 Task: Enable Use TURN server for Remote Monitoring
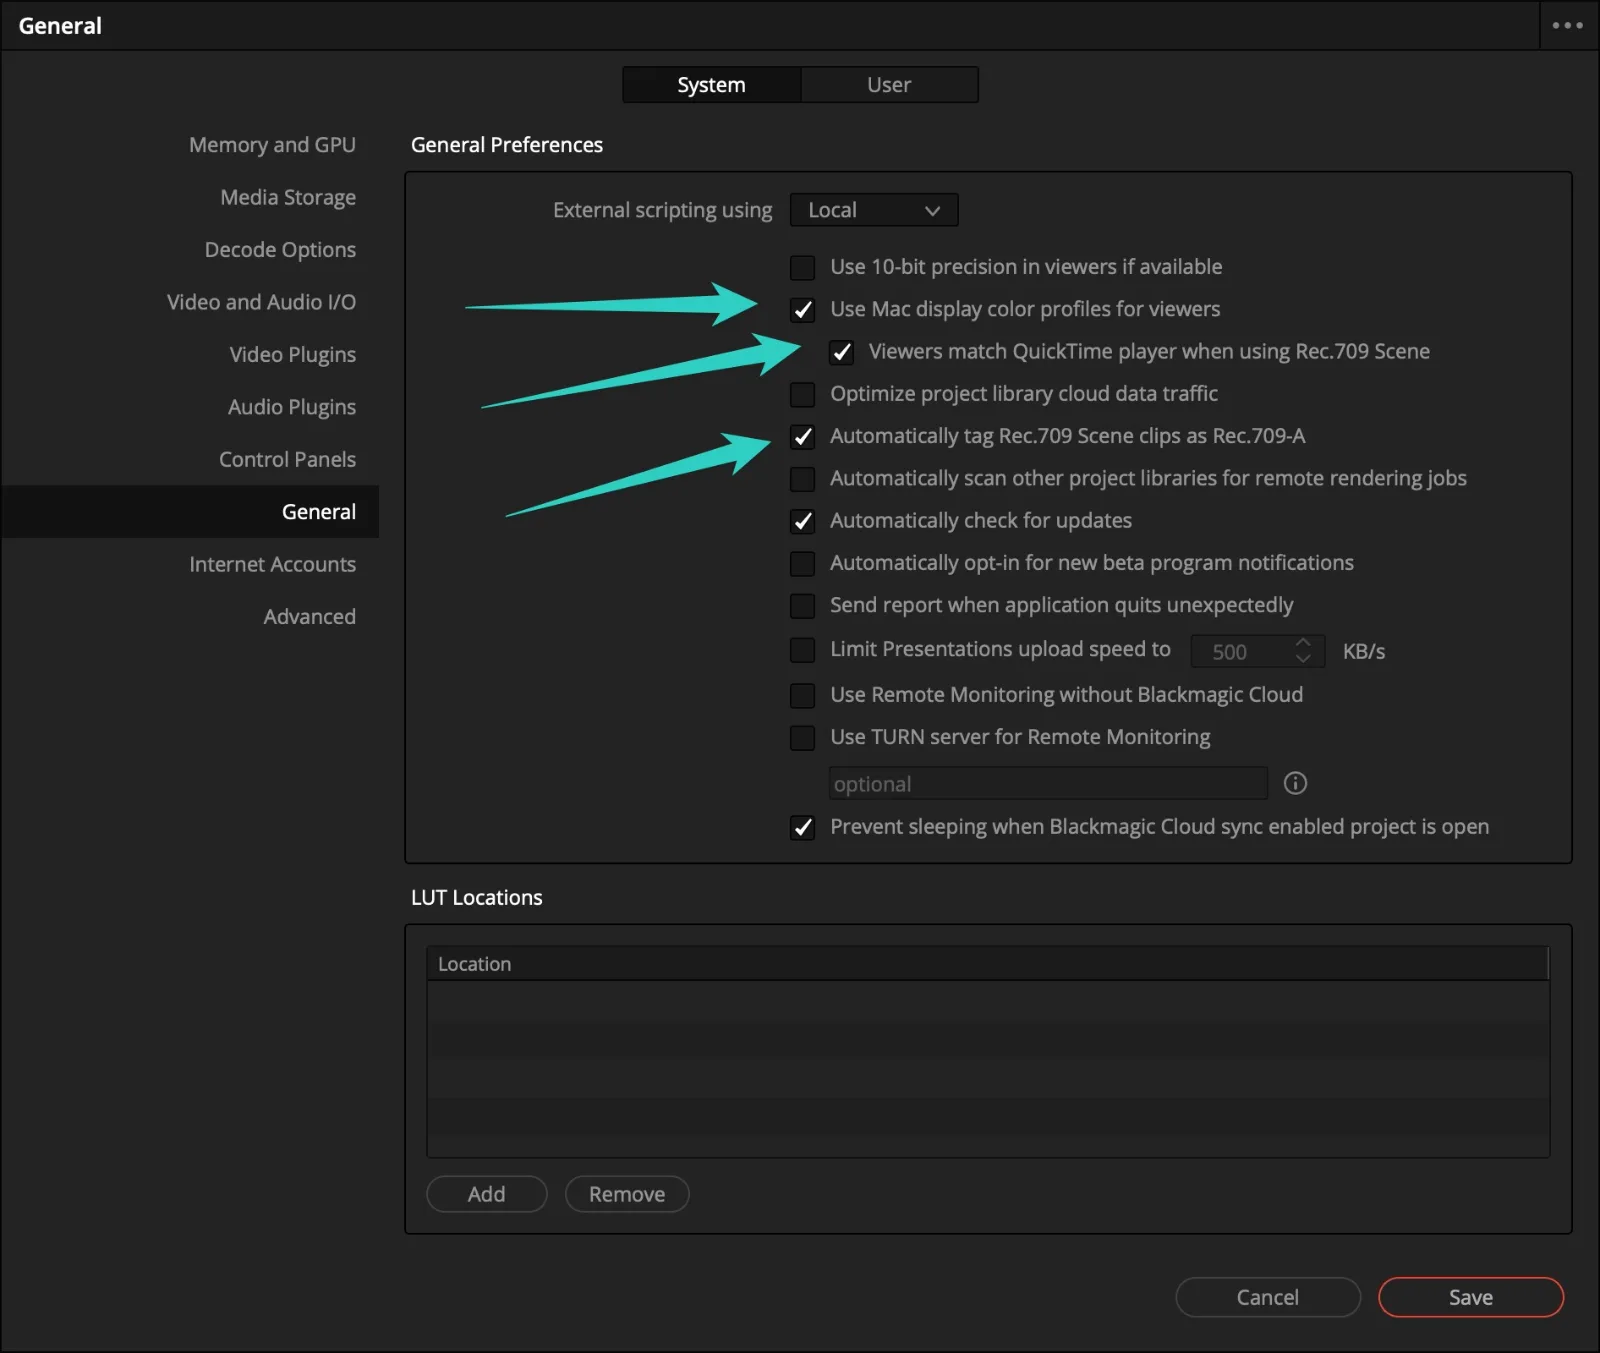click(x=802, y=738)
